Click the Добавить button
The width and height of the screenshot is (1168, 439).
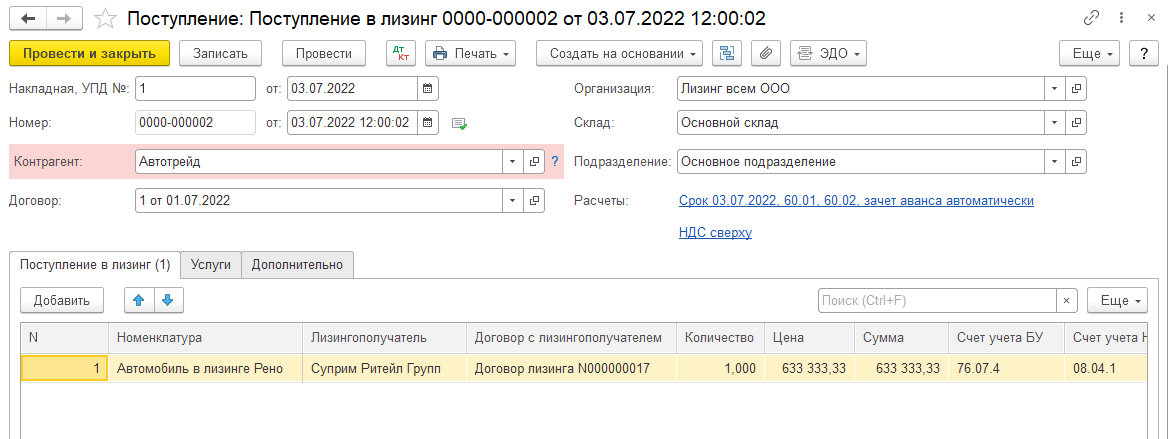[62, 300]
